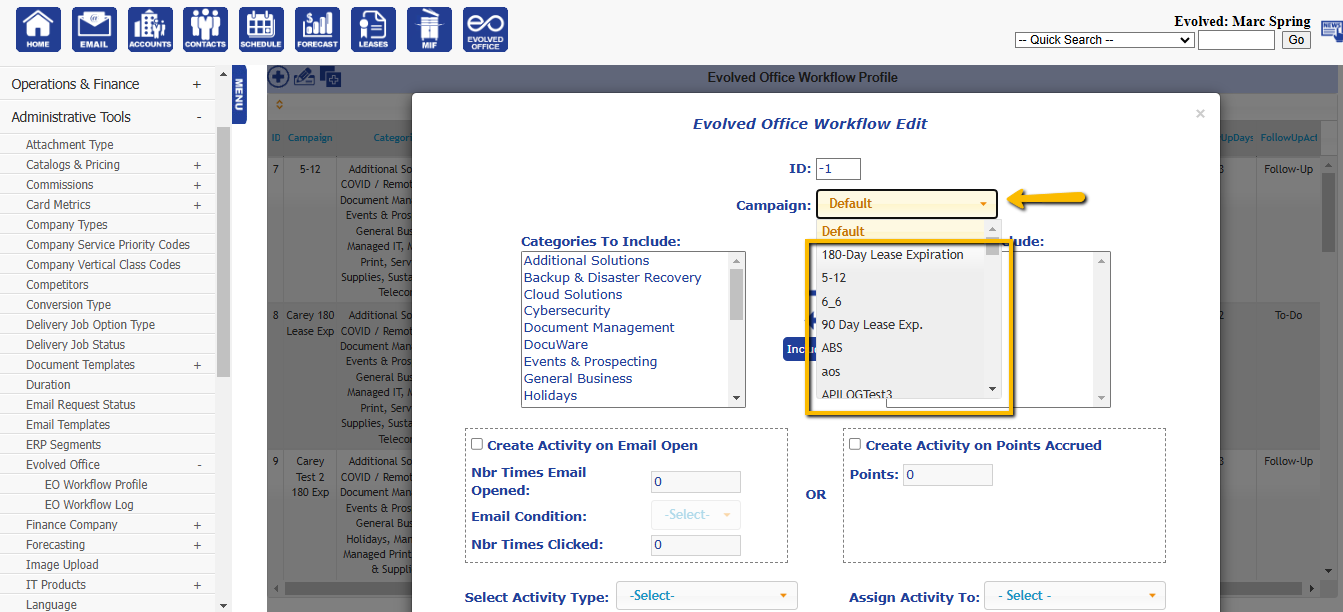
Task: Select Cloud Solutions category
Action: [626, 294]
